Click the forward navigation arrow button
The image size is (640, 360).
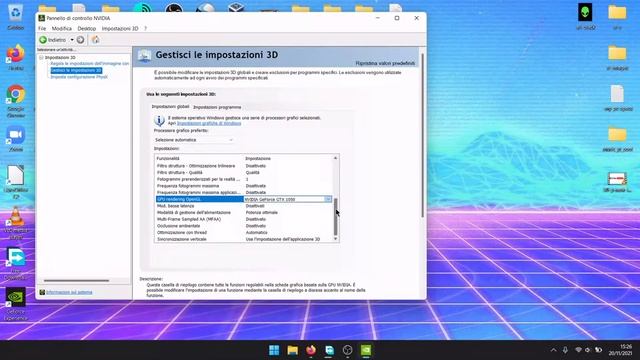[x=80, y=40]
